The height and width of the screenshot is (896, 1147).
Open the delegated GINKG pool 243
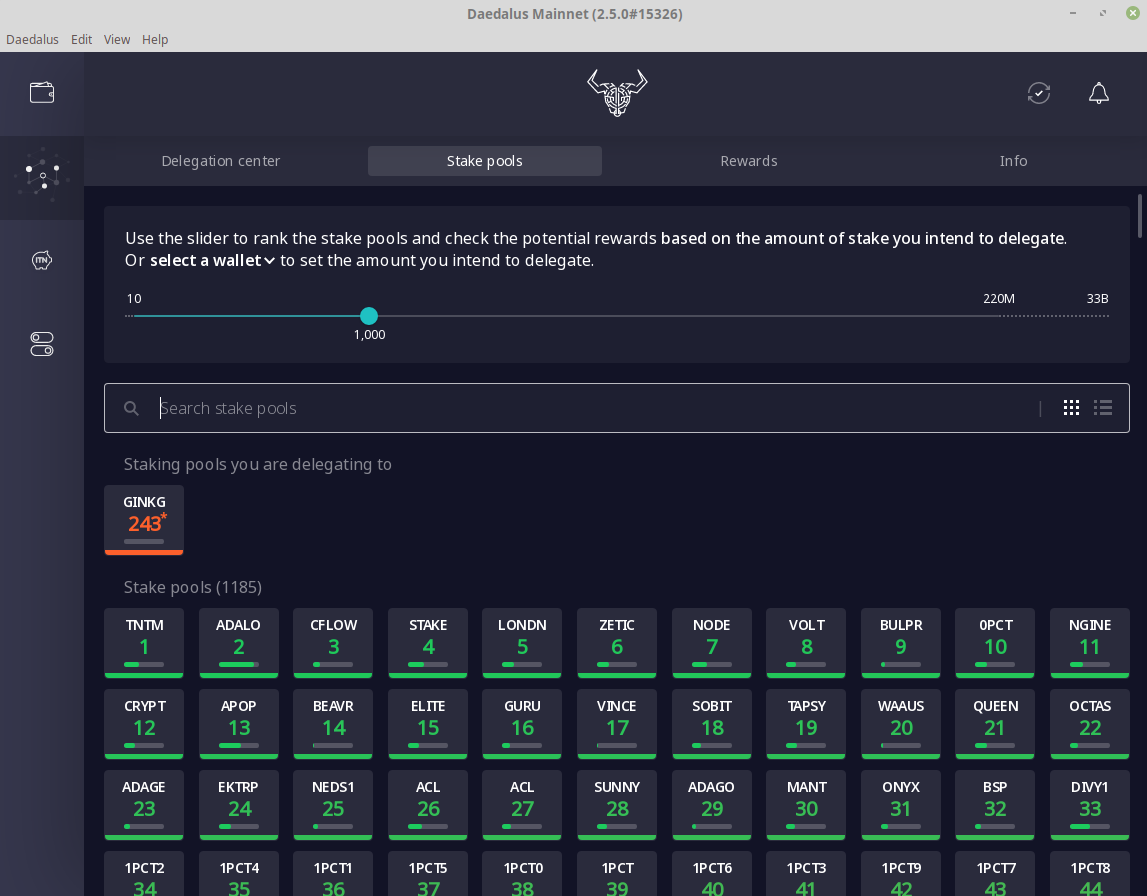tap(144, 520)
